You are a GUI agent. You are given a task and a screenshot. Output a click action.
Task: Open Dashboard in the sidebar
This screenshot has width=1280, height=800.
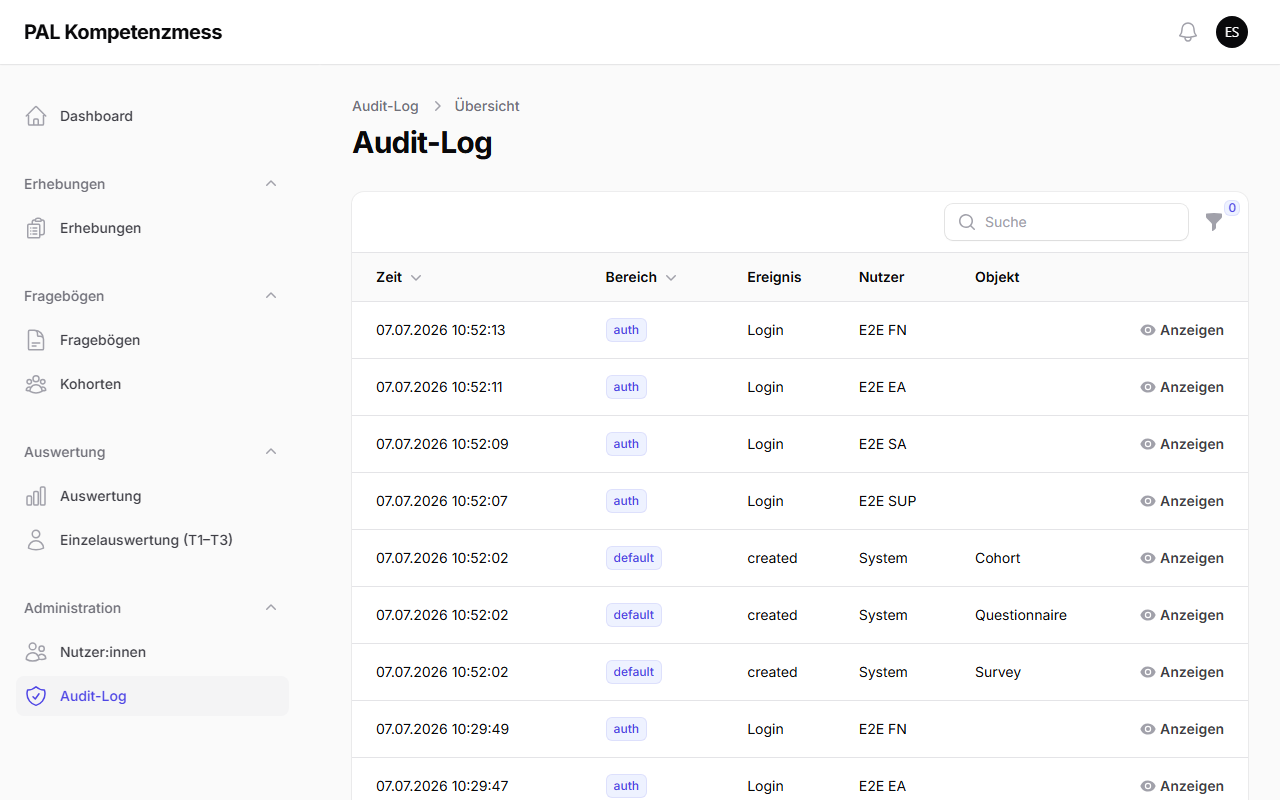[x=152, y=116]
